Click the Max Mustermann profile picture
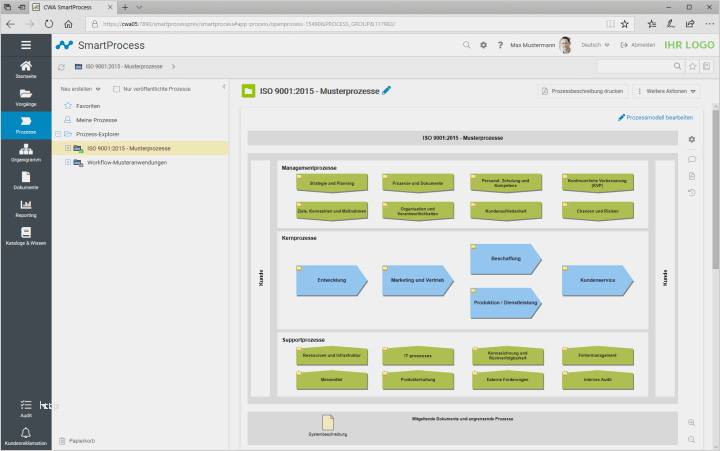 [x=566, y=45]
